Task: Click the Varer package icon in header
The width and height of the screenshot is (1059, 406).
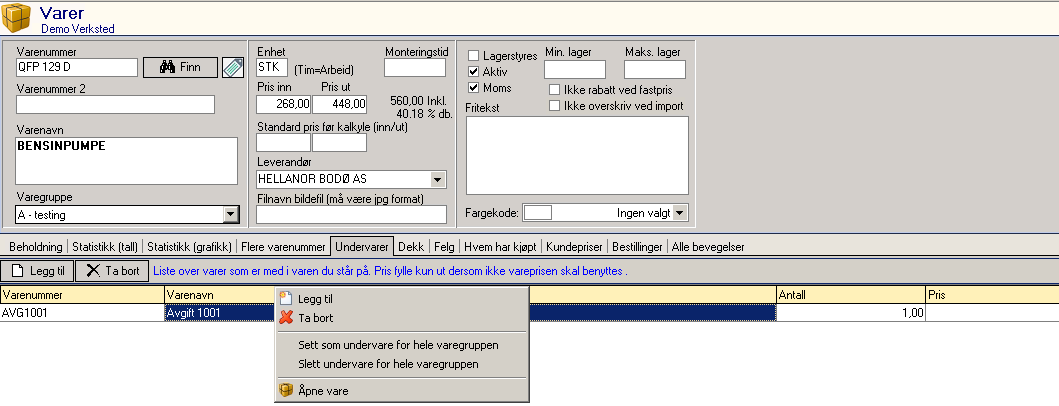Action: 16,18
